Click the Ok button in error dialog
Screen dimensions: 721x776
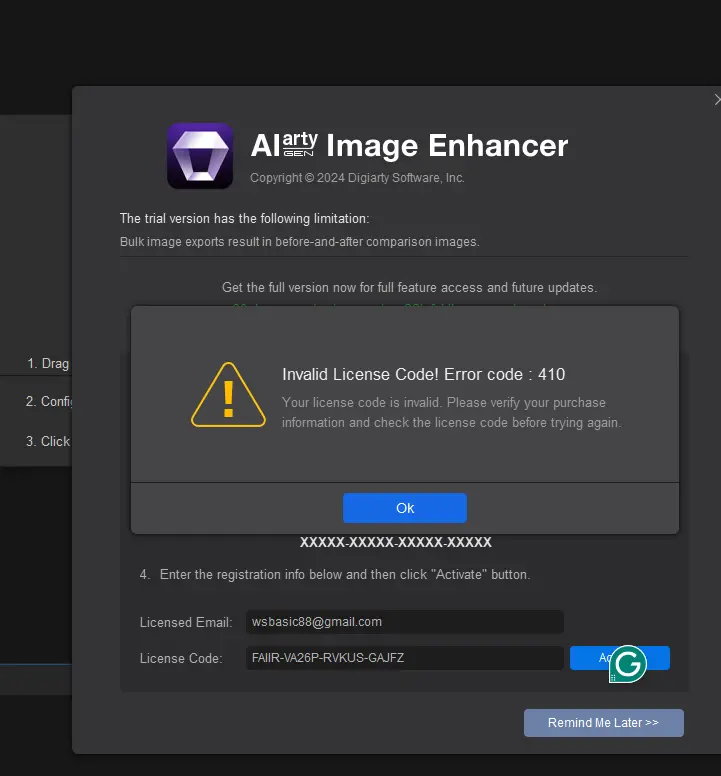click(x=404, y=508)
